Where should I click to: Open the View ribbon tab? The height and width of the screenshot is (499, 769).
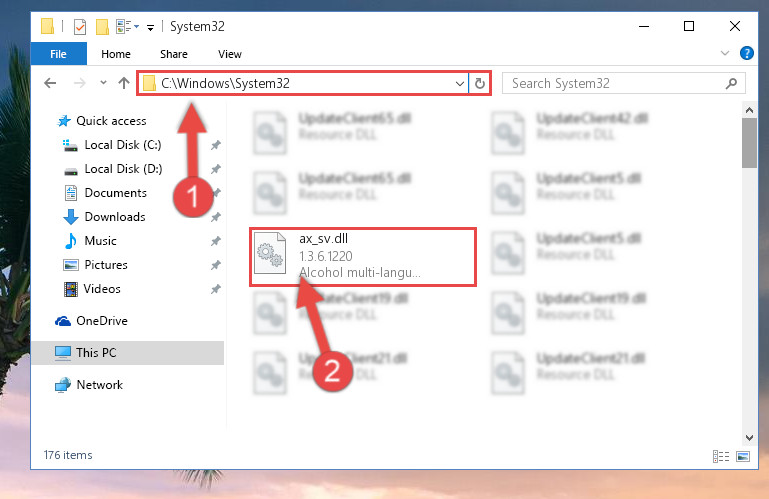(x=230, y=54)
